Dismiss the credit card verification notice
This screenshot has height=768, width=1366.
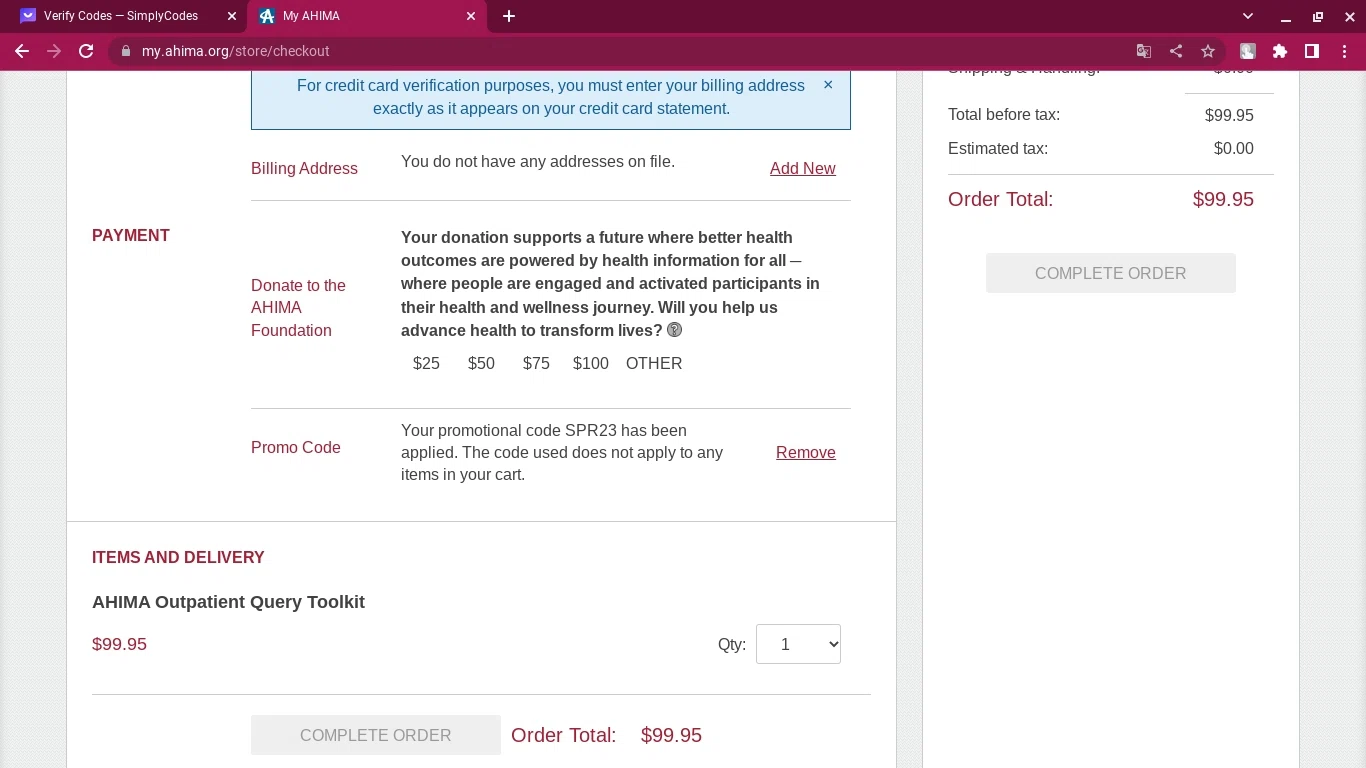(x=828, y=85)
